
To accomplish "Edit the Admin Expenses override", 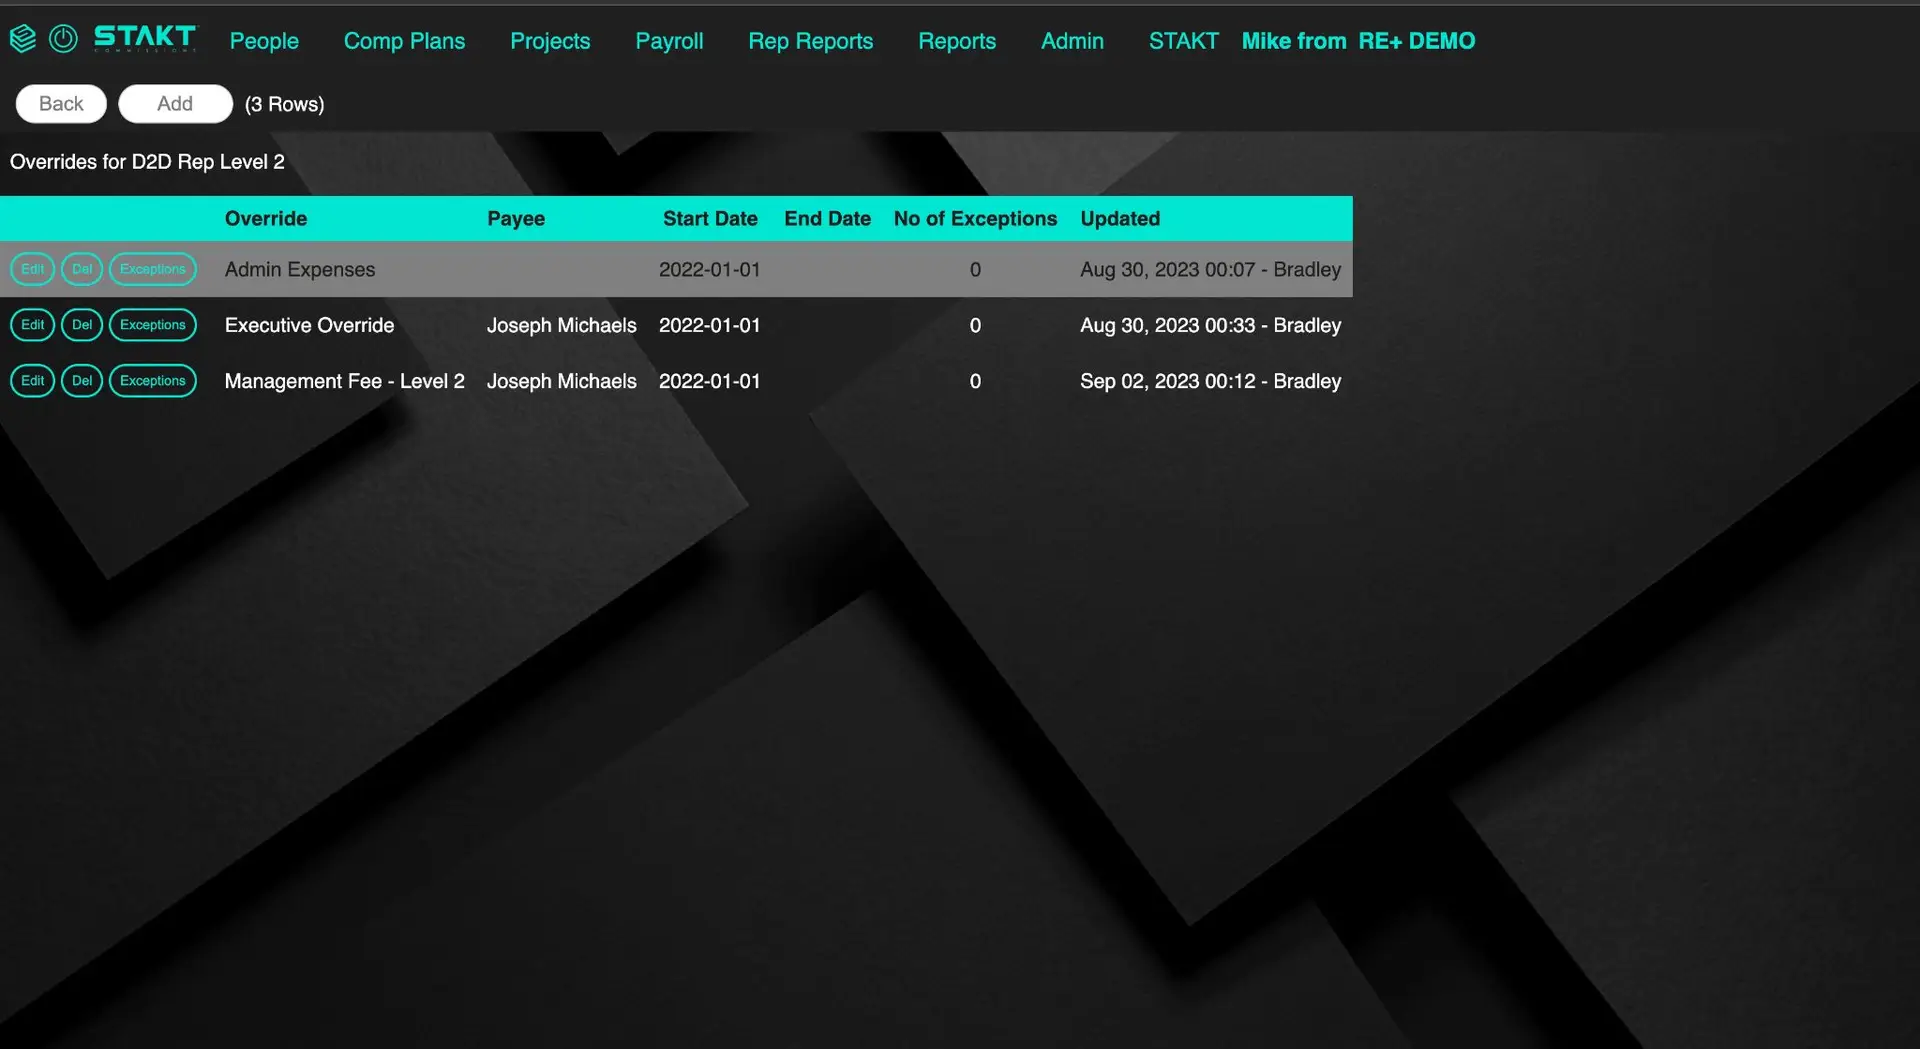I will click(32, 269).
